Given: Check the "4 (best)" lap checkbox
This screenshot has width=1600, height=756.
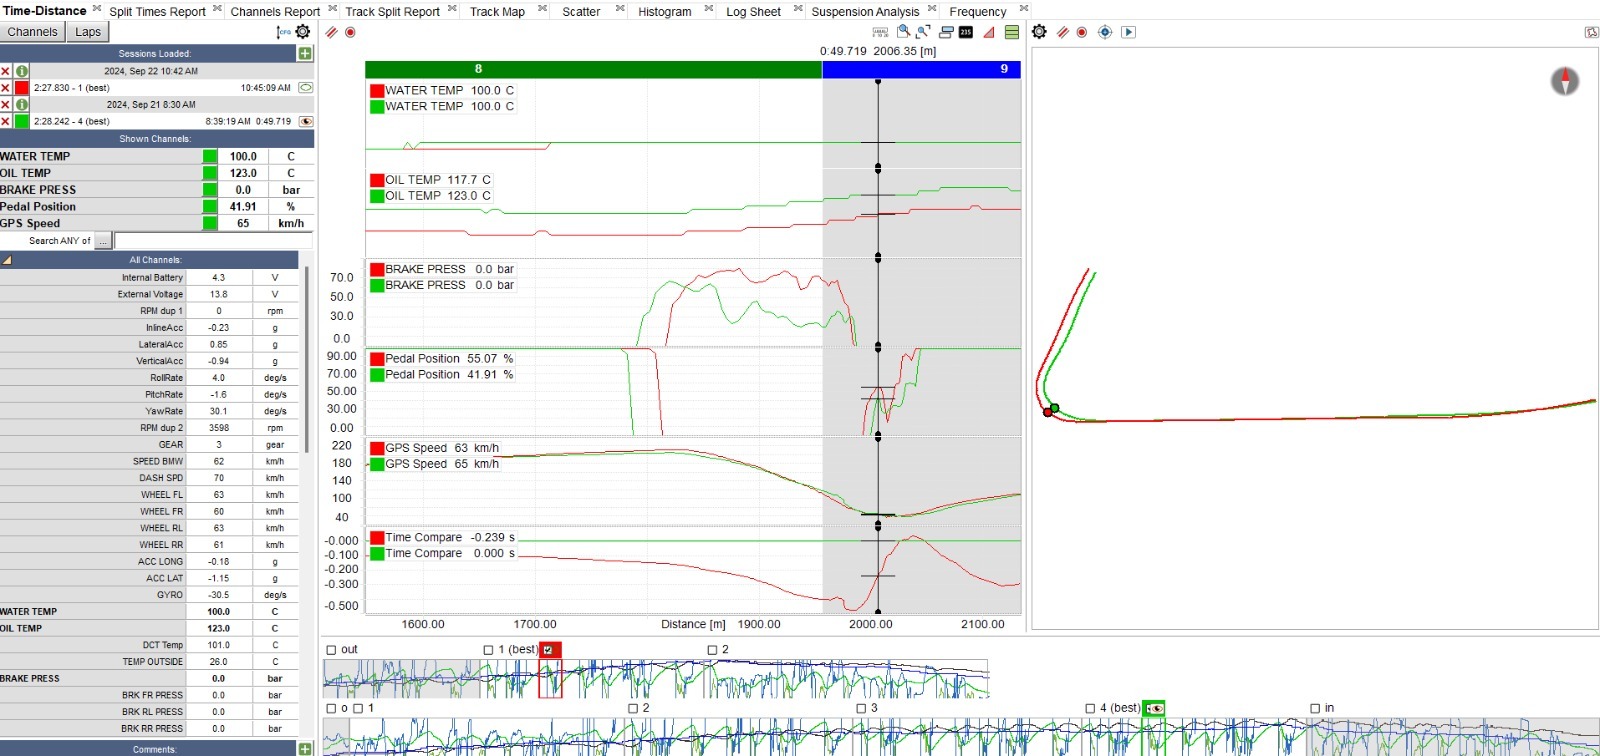Looking at the screenshot, I should tap(1090, 708).
